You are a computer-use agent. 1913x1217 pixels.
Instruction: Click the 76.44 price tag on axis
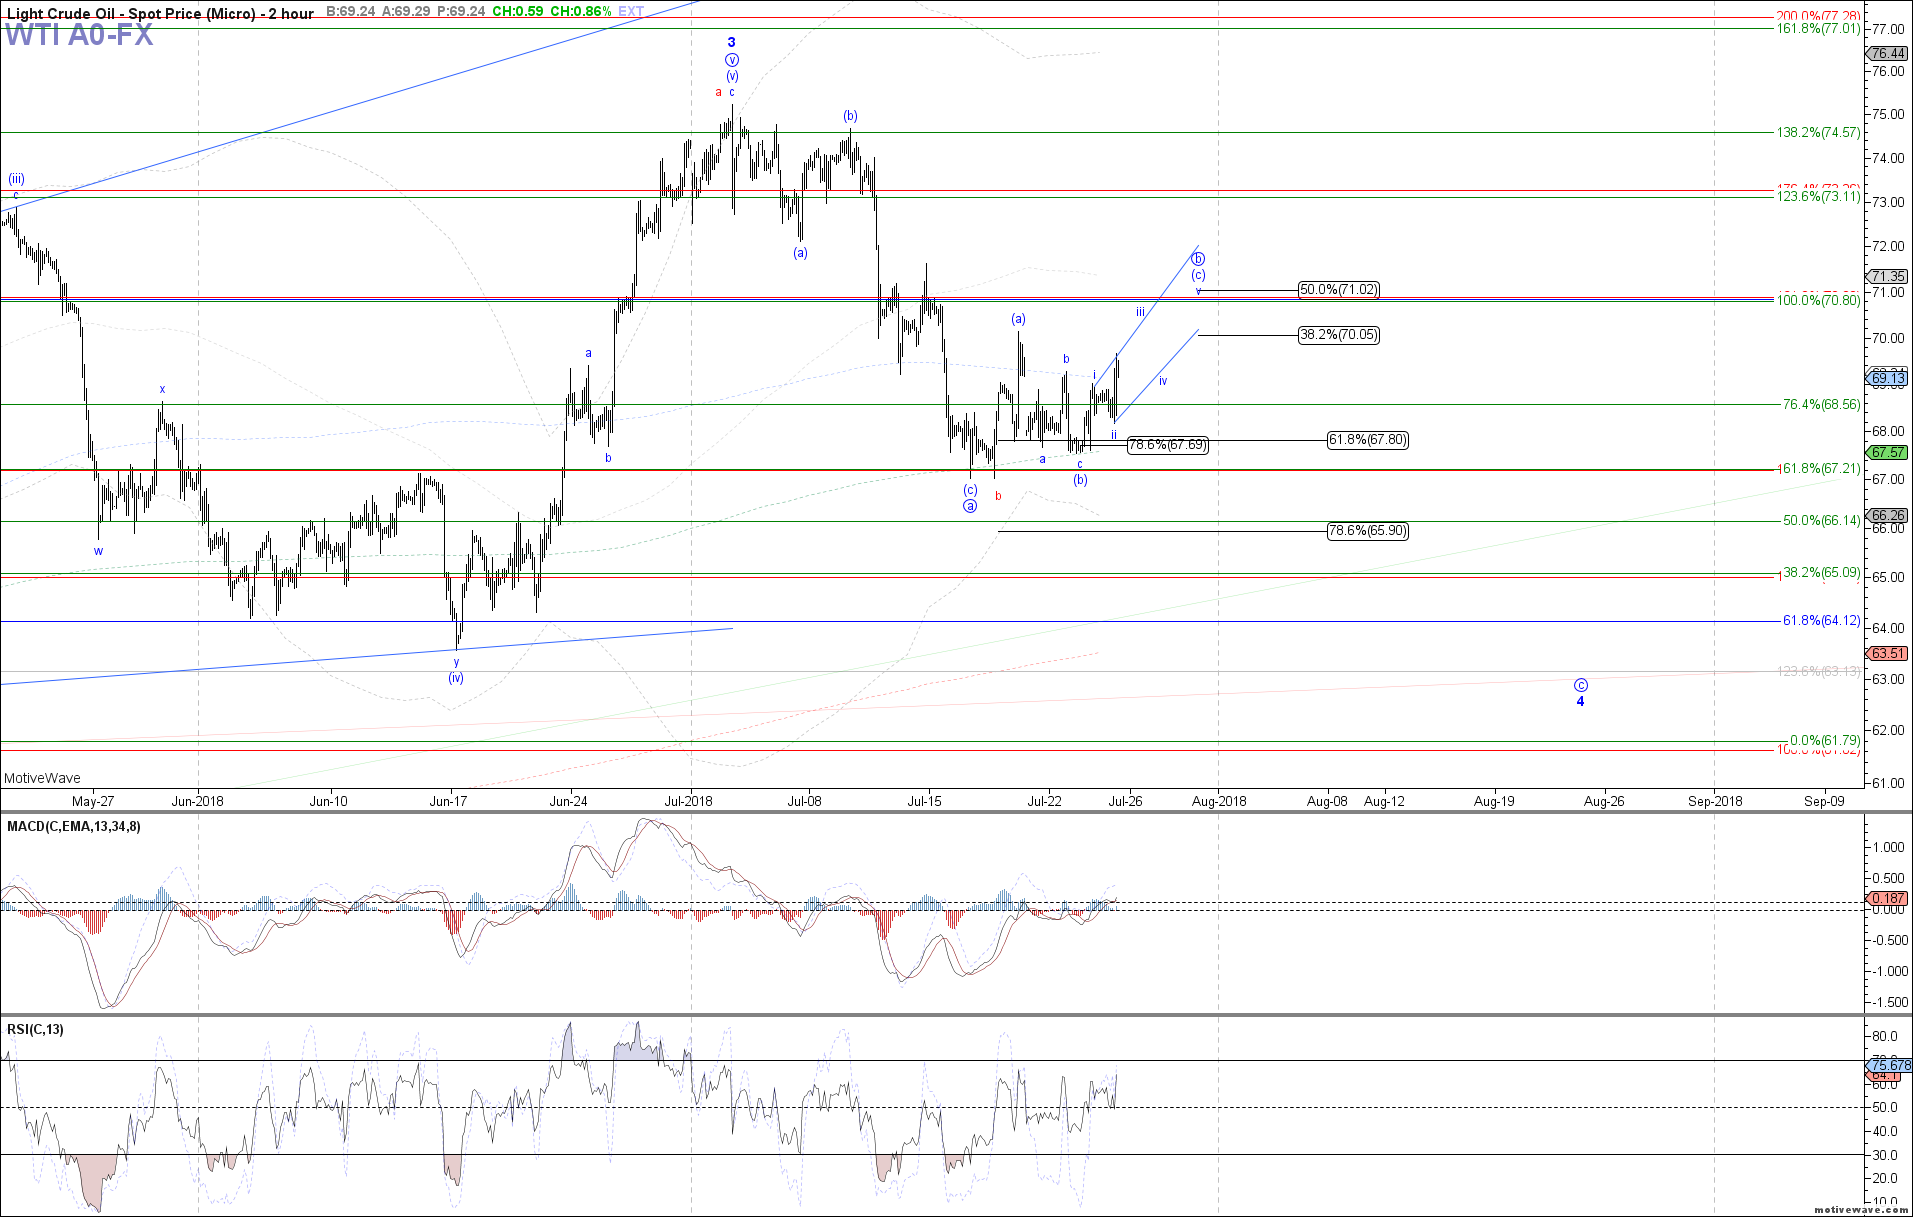[1887, 53]
